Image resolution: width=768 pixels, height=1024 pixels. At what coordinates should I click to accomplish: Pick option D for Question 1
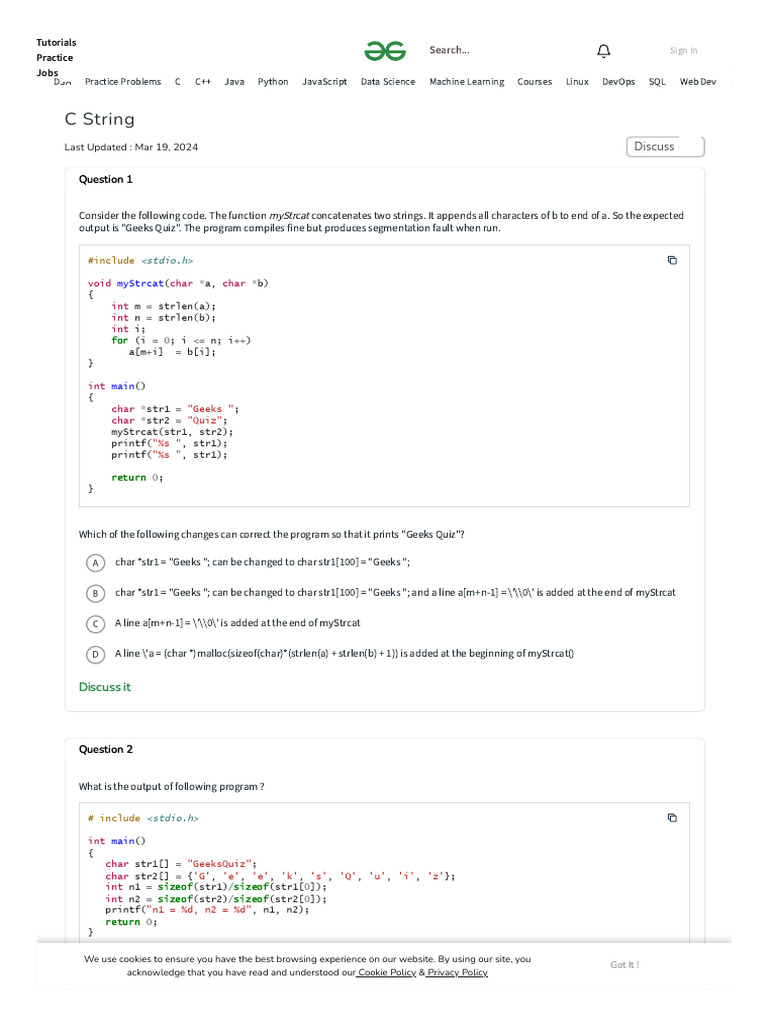click(x=95, y=654)
